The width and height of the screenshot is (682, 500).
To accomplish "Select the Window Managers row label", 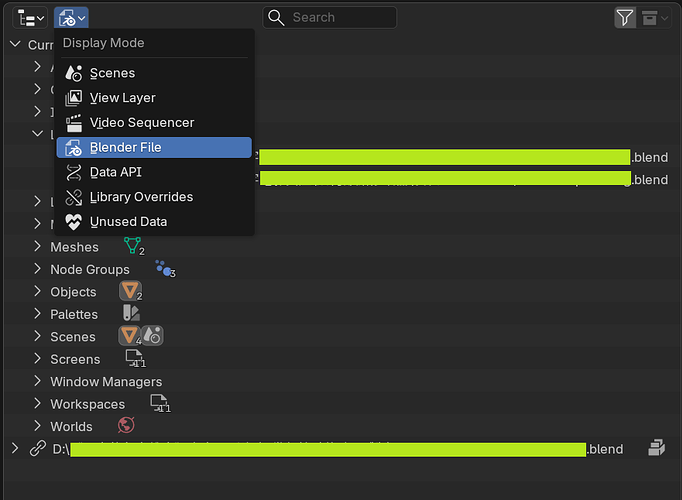I will 106,382.
